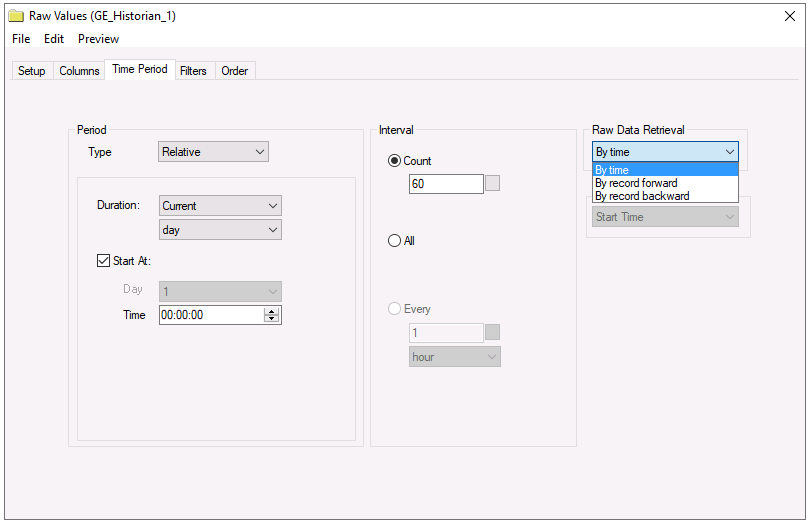Switch to the Setup tab

tap(32, 71)
